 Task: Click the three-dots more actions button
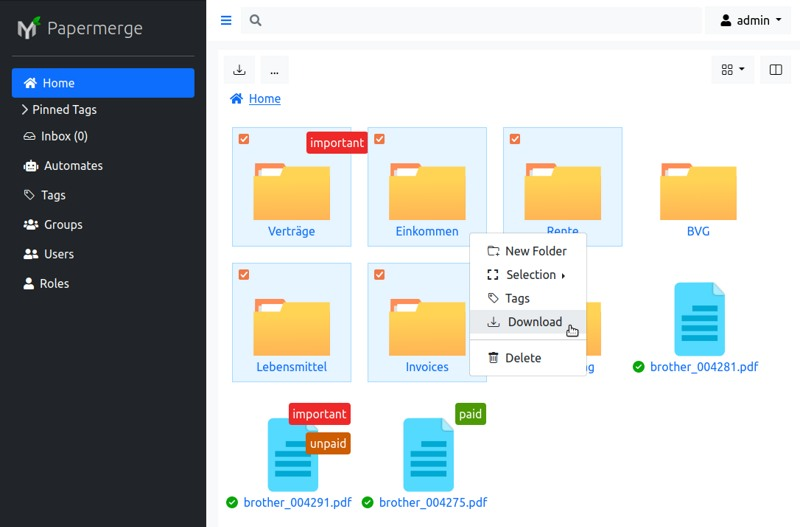pyautogui.click(x=274, y=70)
